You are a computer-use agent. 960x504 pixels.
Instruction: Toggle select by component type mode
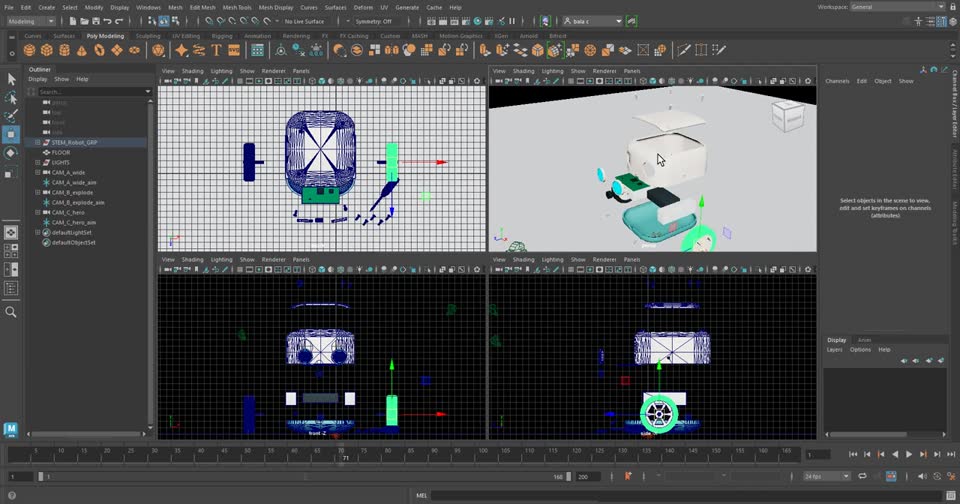(175, 21)
